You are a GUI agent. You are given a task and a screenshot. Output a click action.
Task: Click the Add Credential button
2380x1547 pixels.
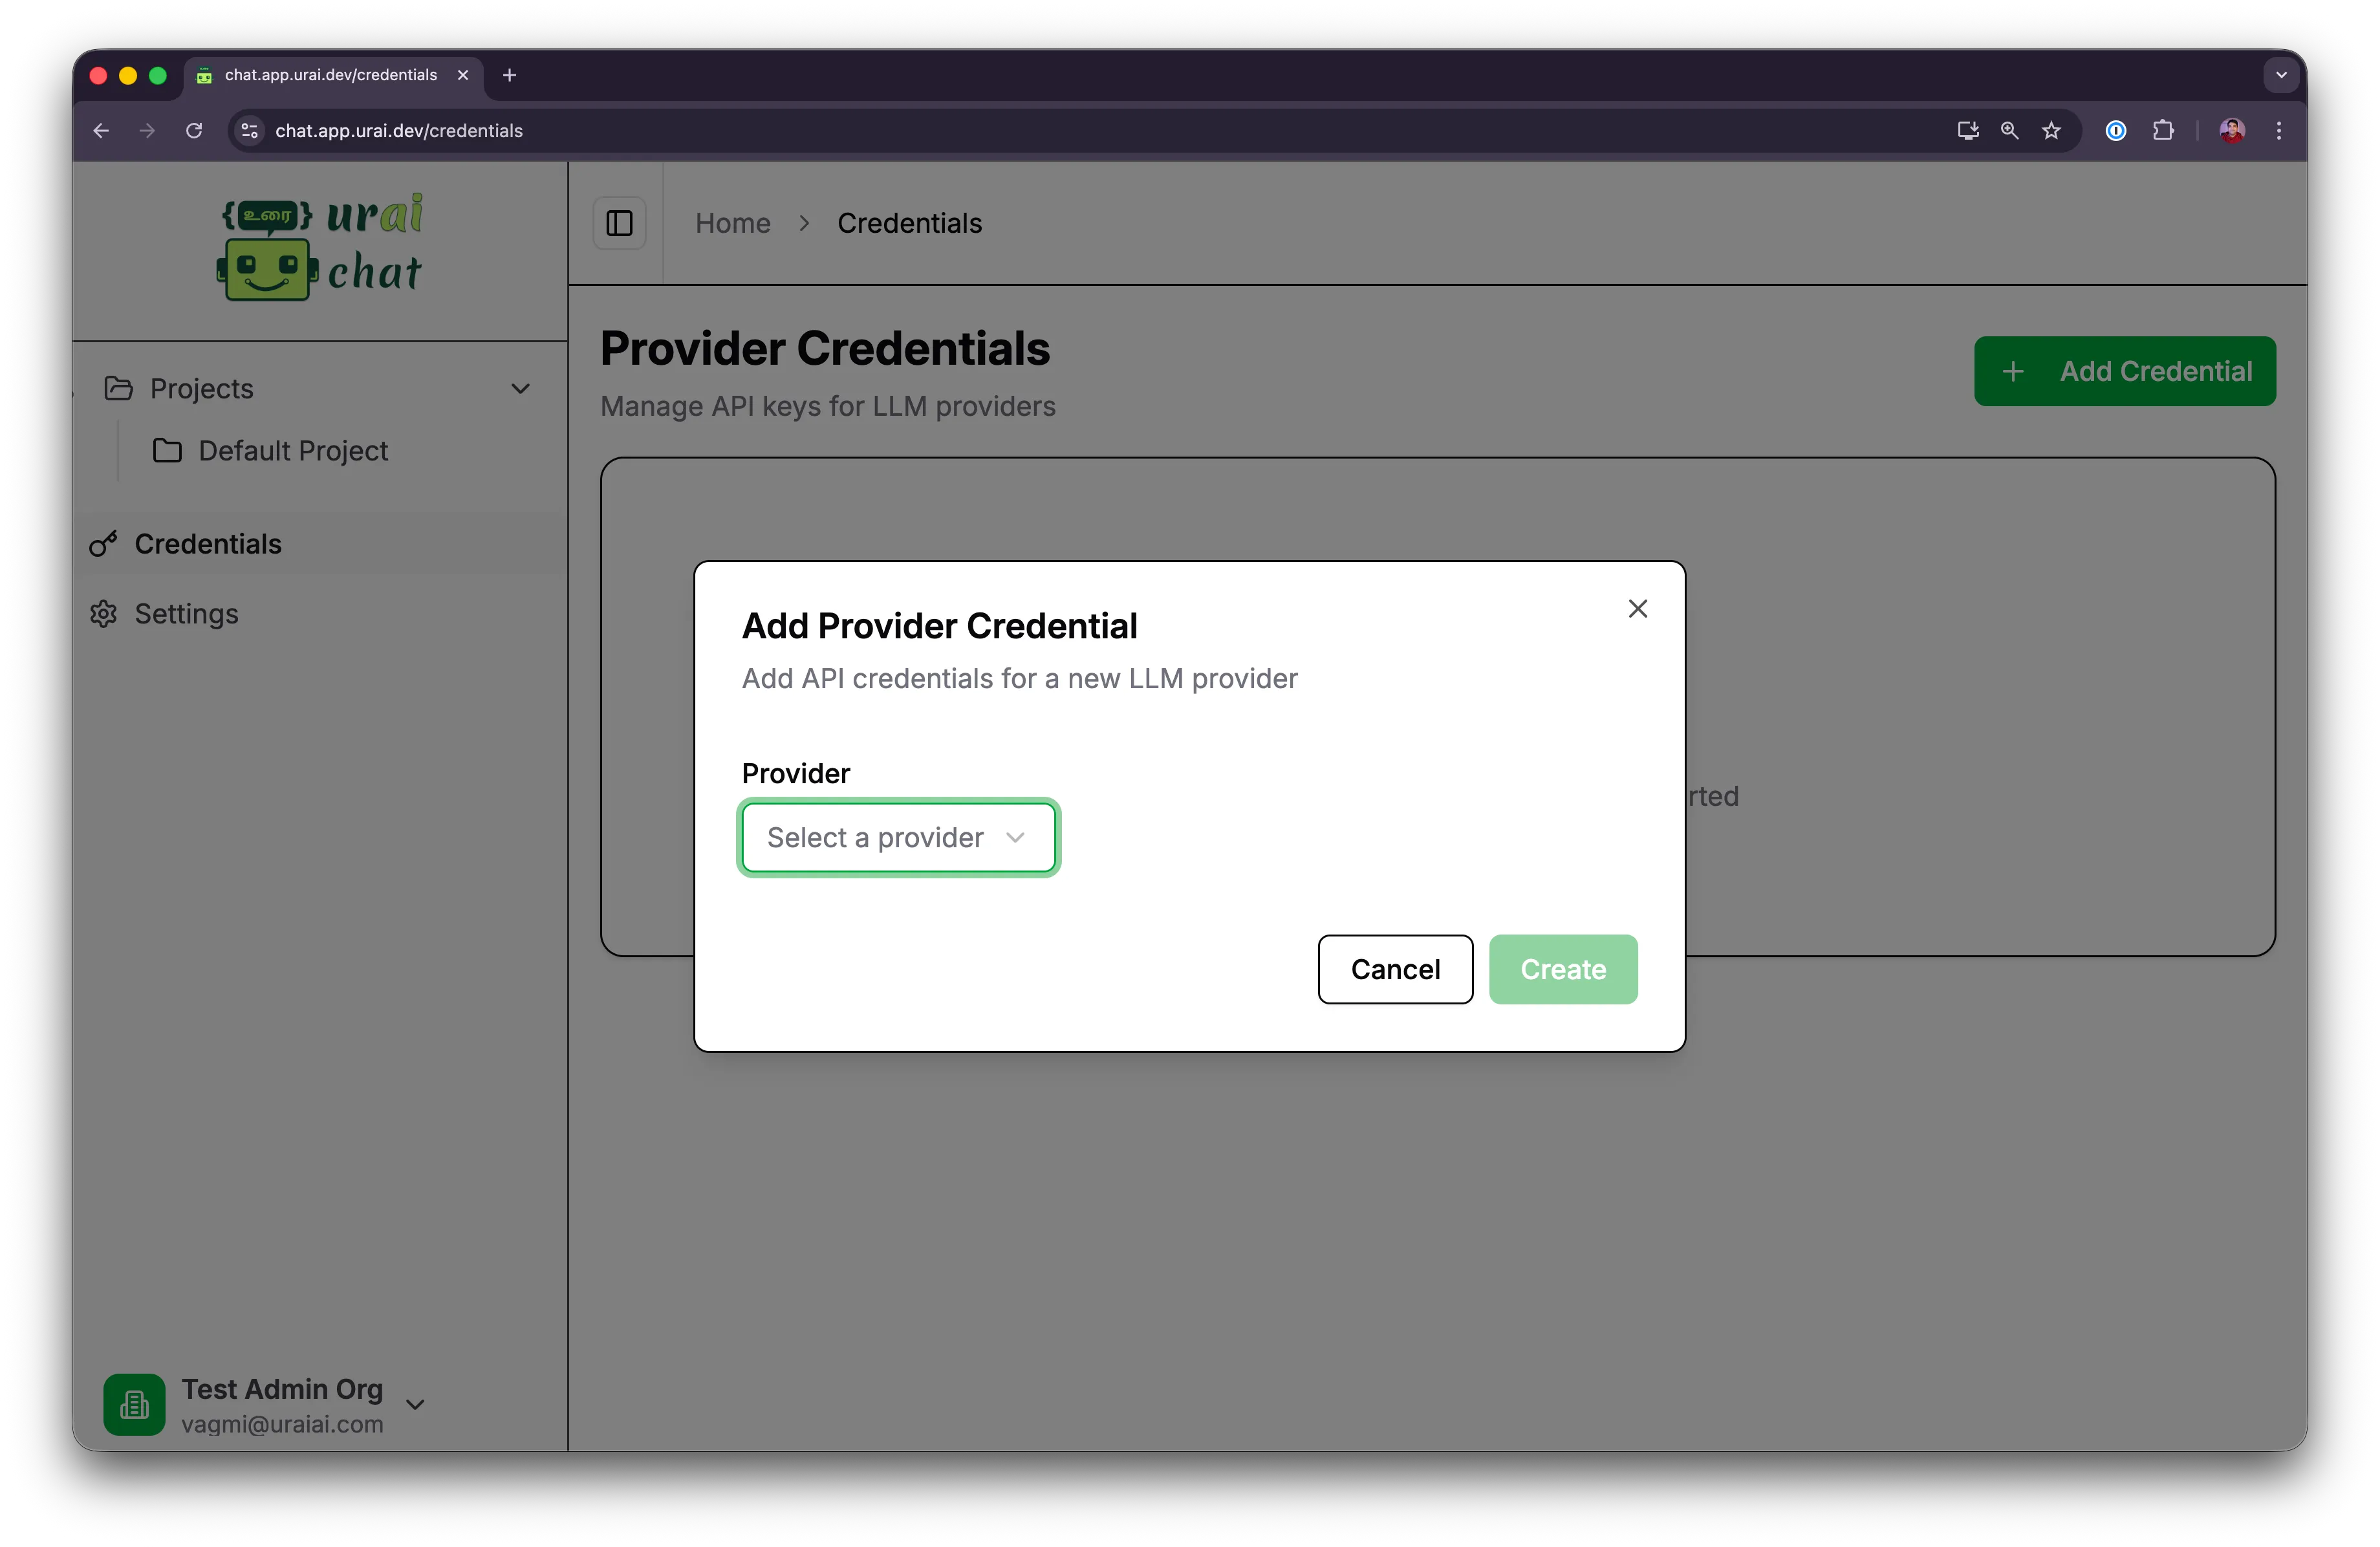(x=2124, y=371)
